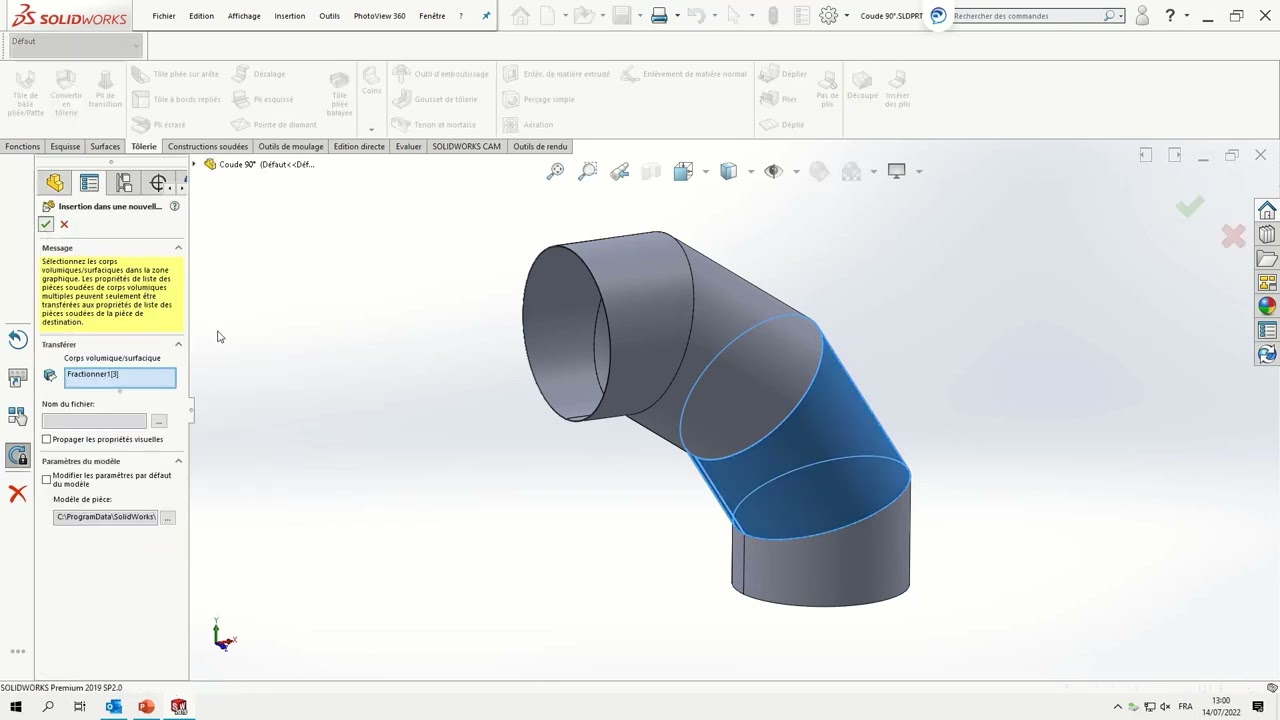Open the Hide/Show Items dropdown arrow
The image size is (1280, 720).
click(796, 172)
